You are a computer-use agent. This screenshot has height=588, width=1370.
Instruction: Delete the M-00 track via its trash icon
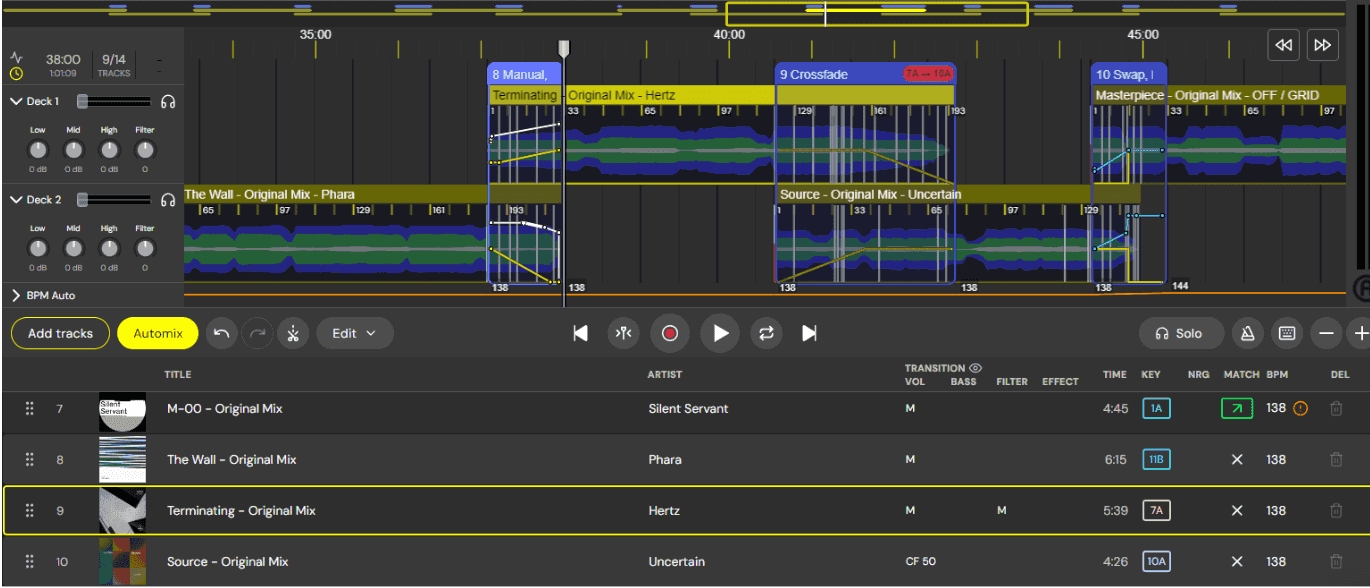pos(1335,408)
